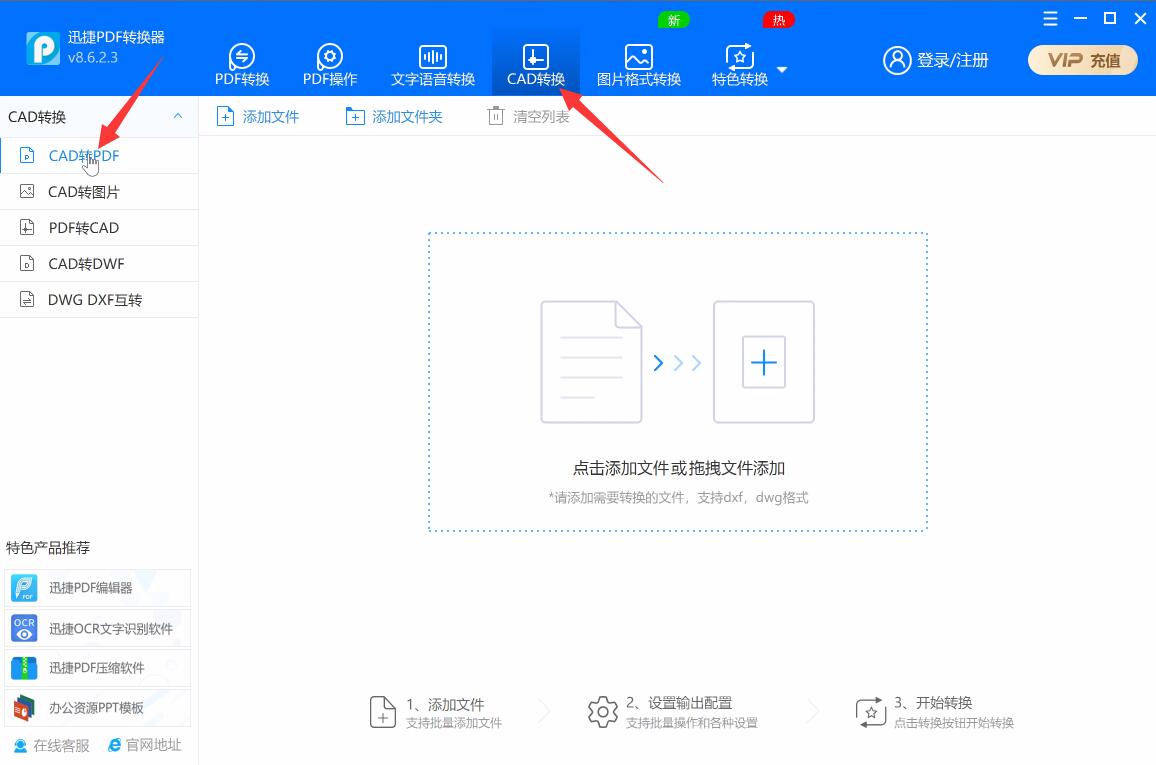Click the CAD转图片 image icon

point(27,192)
